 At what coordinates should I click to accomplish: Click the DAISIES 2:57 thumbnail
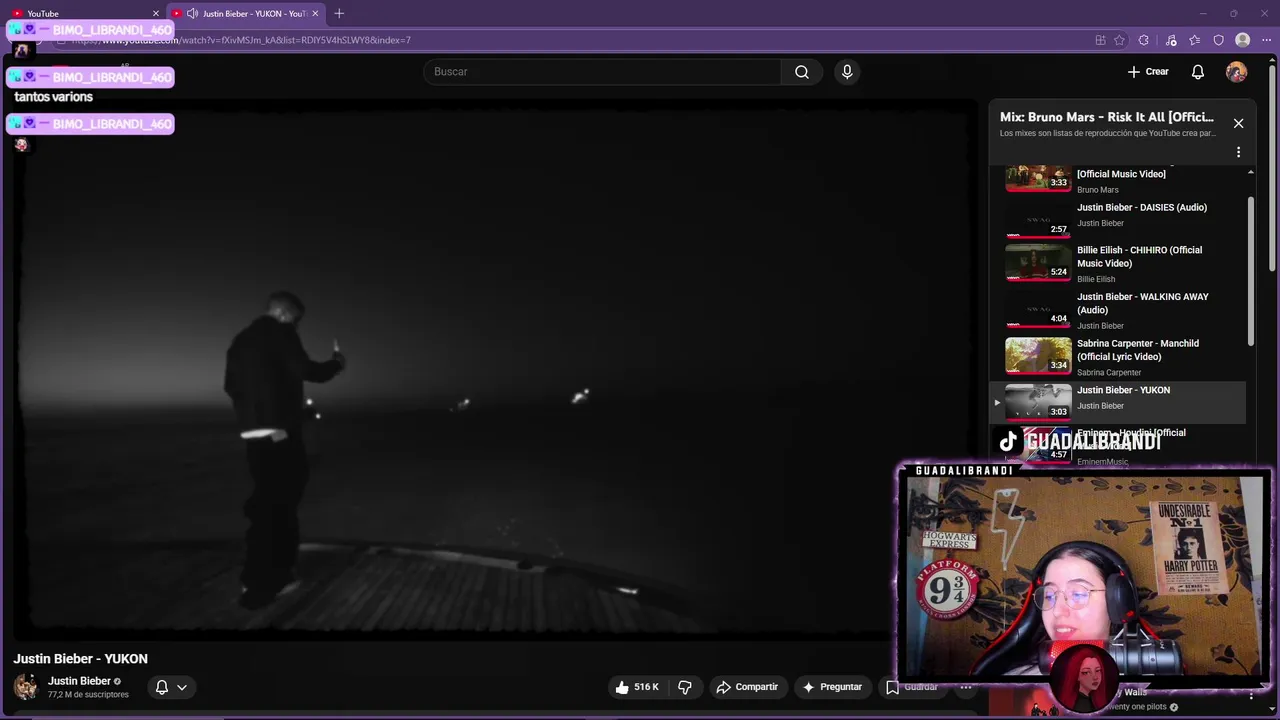(1038, 219)
